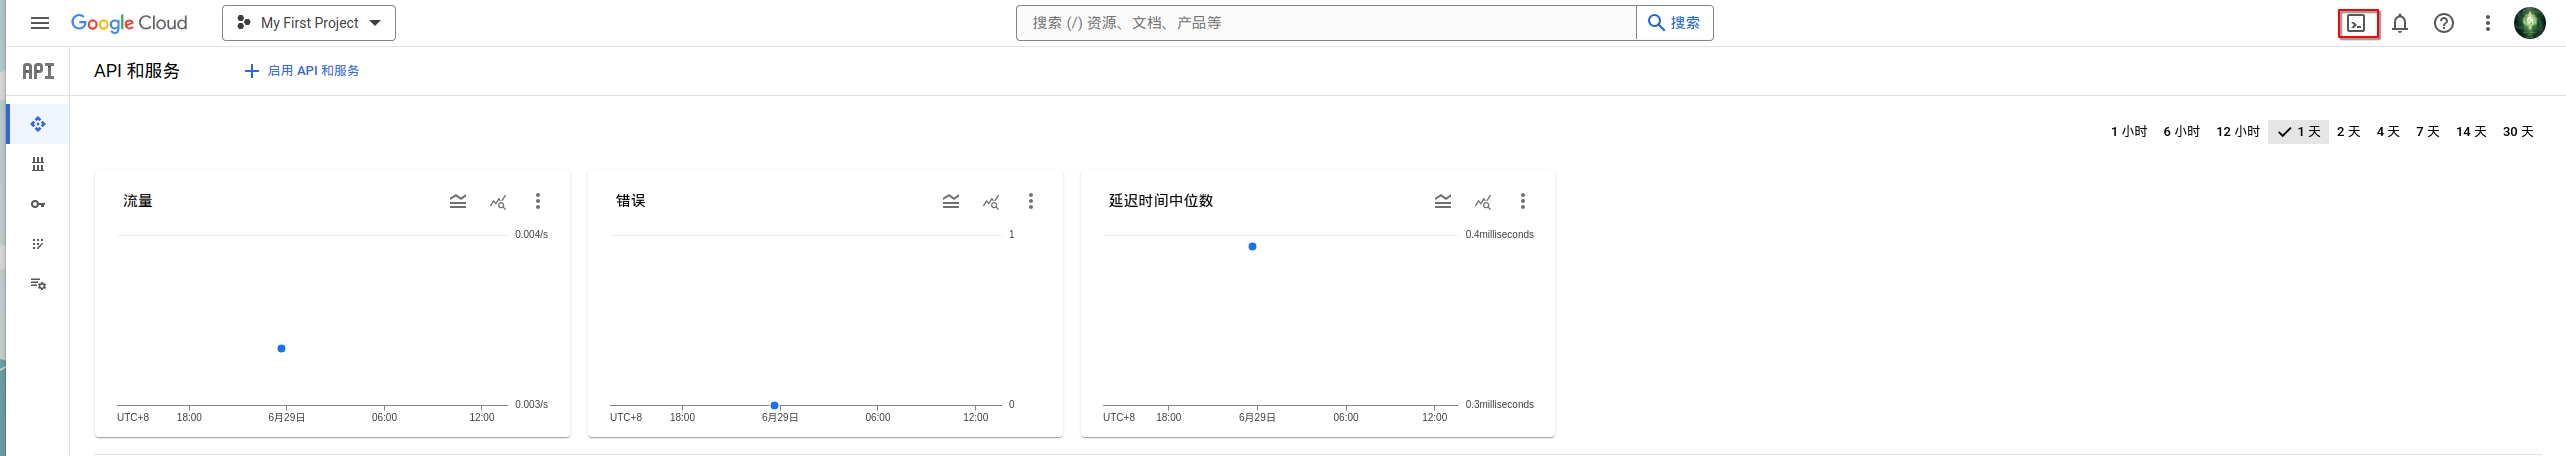This screenshot has width=2566, height=456.
Task: Open the OAuth consent screen sidebar icon
Action: 38,244
